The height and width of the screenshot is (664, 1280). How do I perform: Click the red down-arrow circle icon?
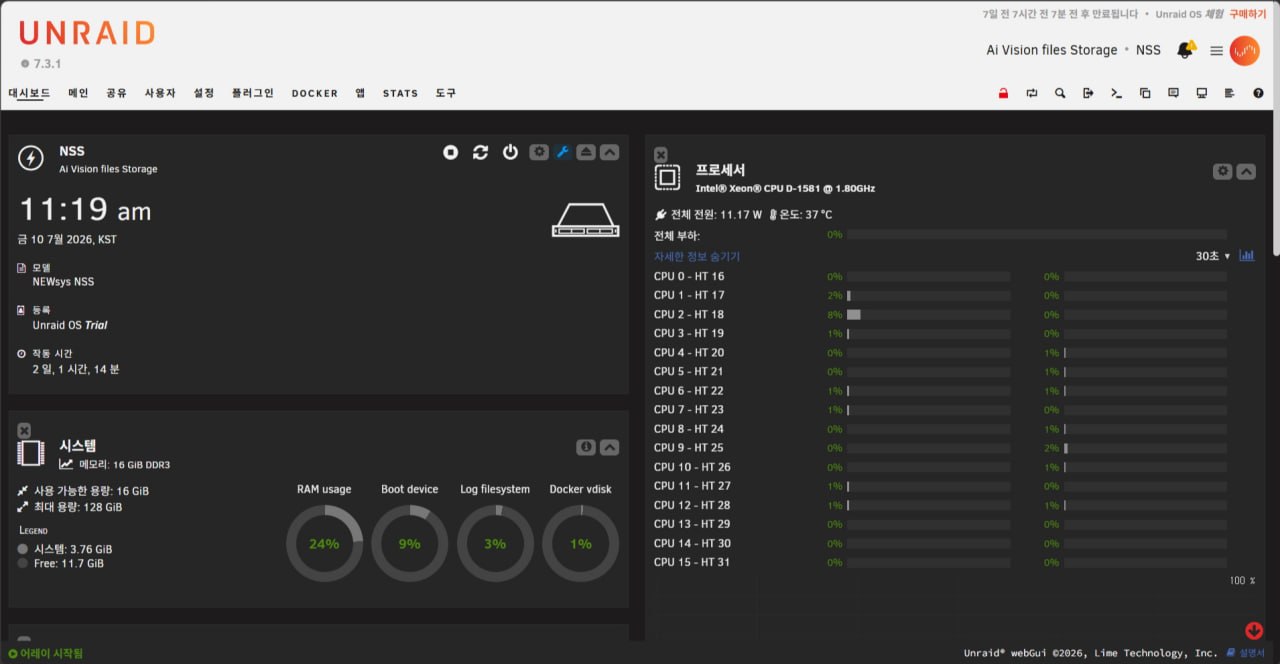click(1254, 630)
